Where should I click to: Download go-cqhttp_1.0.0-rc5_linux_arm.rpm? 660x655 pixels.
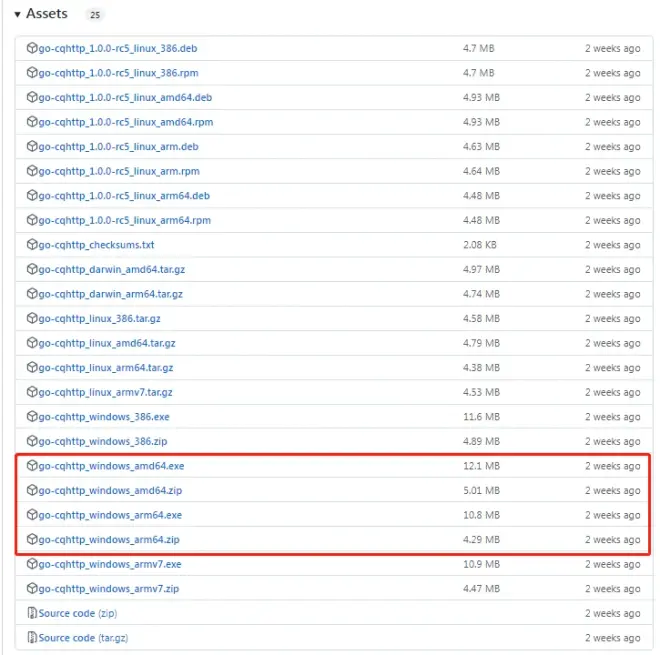119,171
